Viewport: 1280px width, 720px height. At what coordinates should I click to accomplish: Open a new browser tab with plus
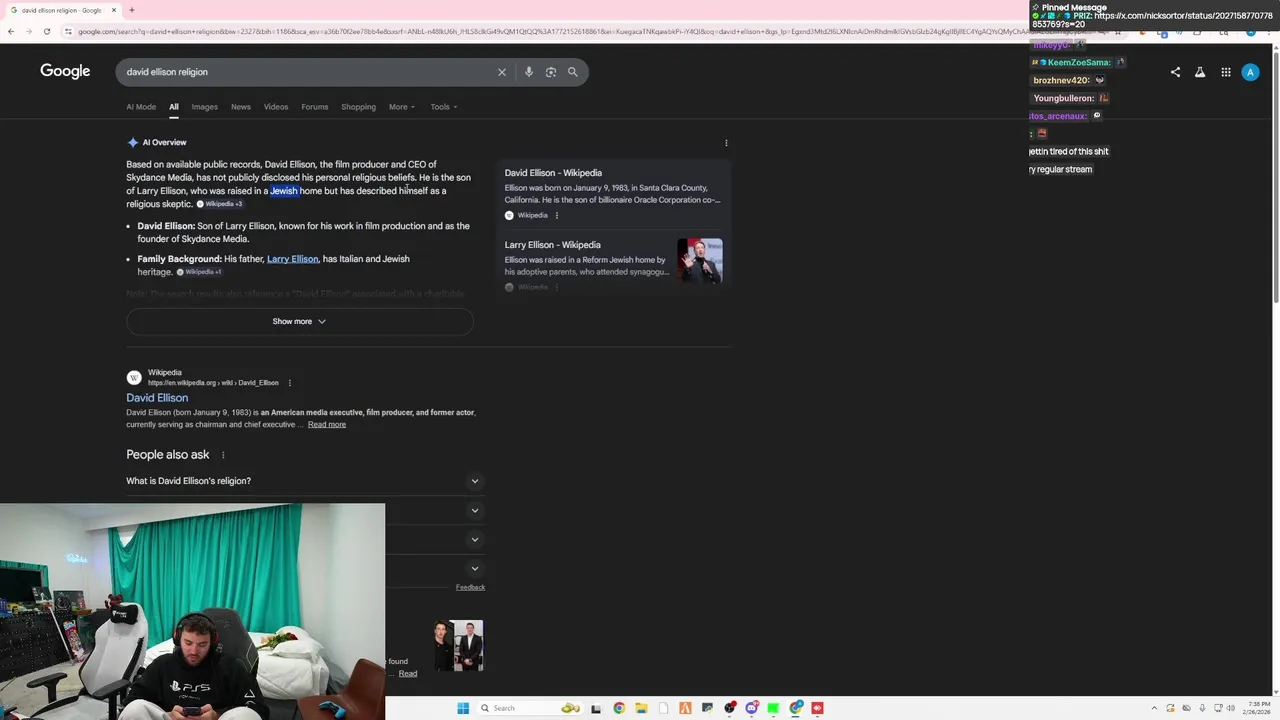[131, 10]
